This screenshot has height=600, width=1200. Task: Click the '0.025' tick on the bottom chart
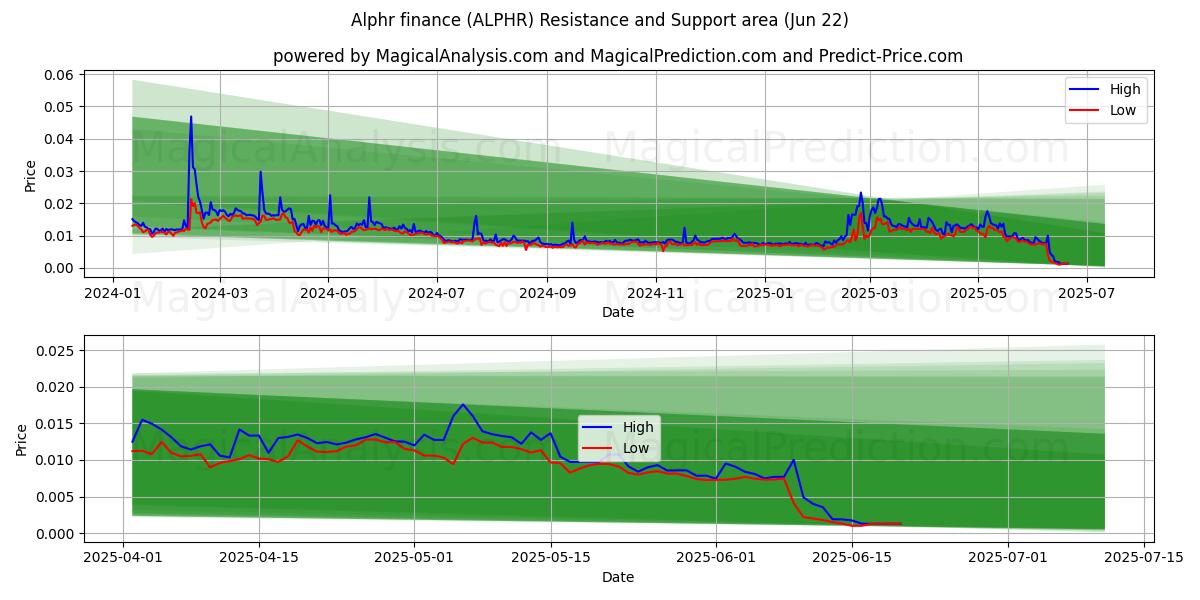57,351
